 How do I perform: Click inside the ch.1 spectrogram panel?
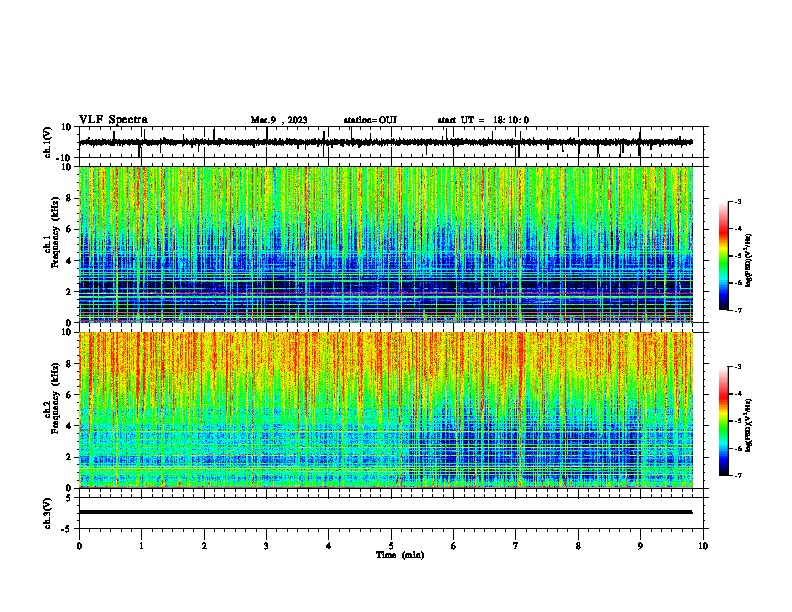tap(386, 244)
